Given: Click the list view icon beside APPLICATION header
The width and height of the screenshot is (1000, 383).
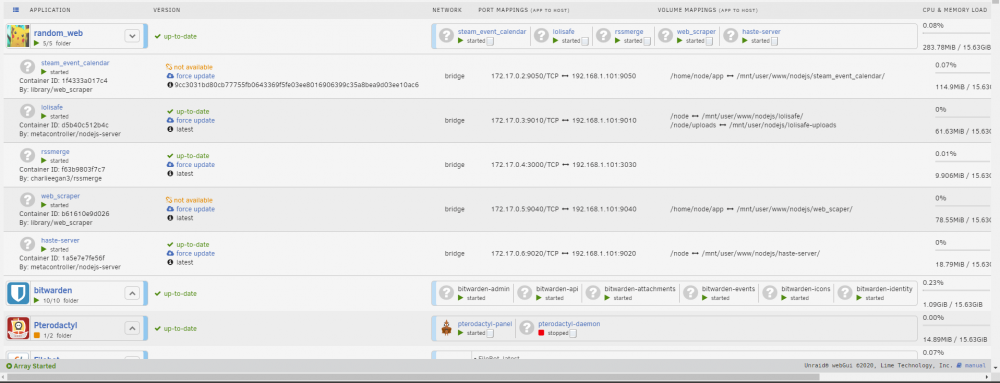Looking at the screenshot, I should 15,10.
